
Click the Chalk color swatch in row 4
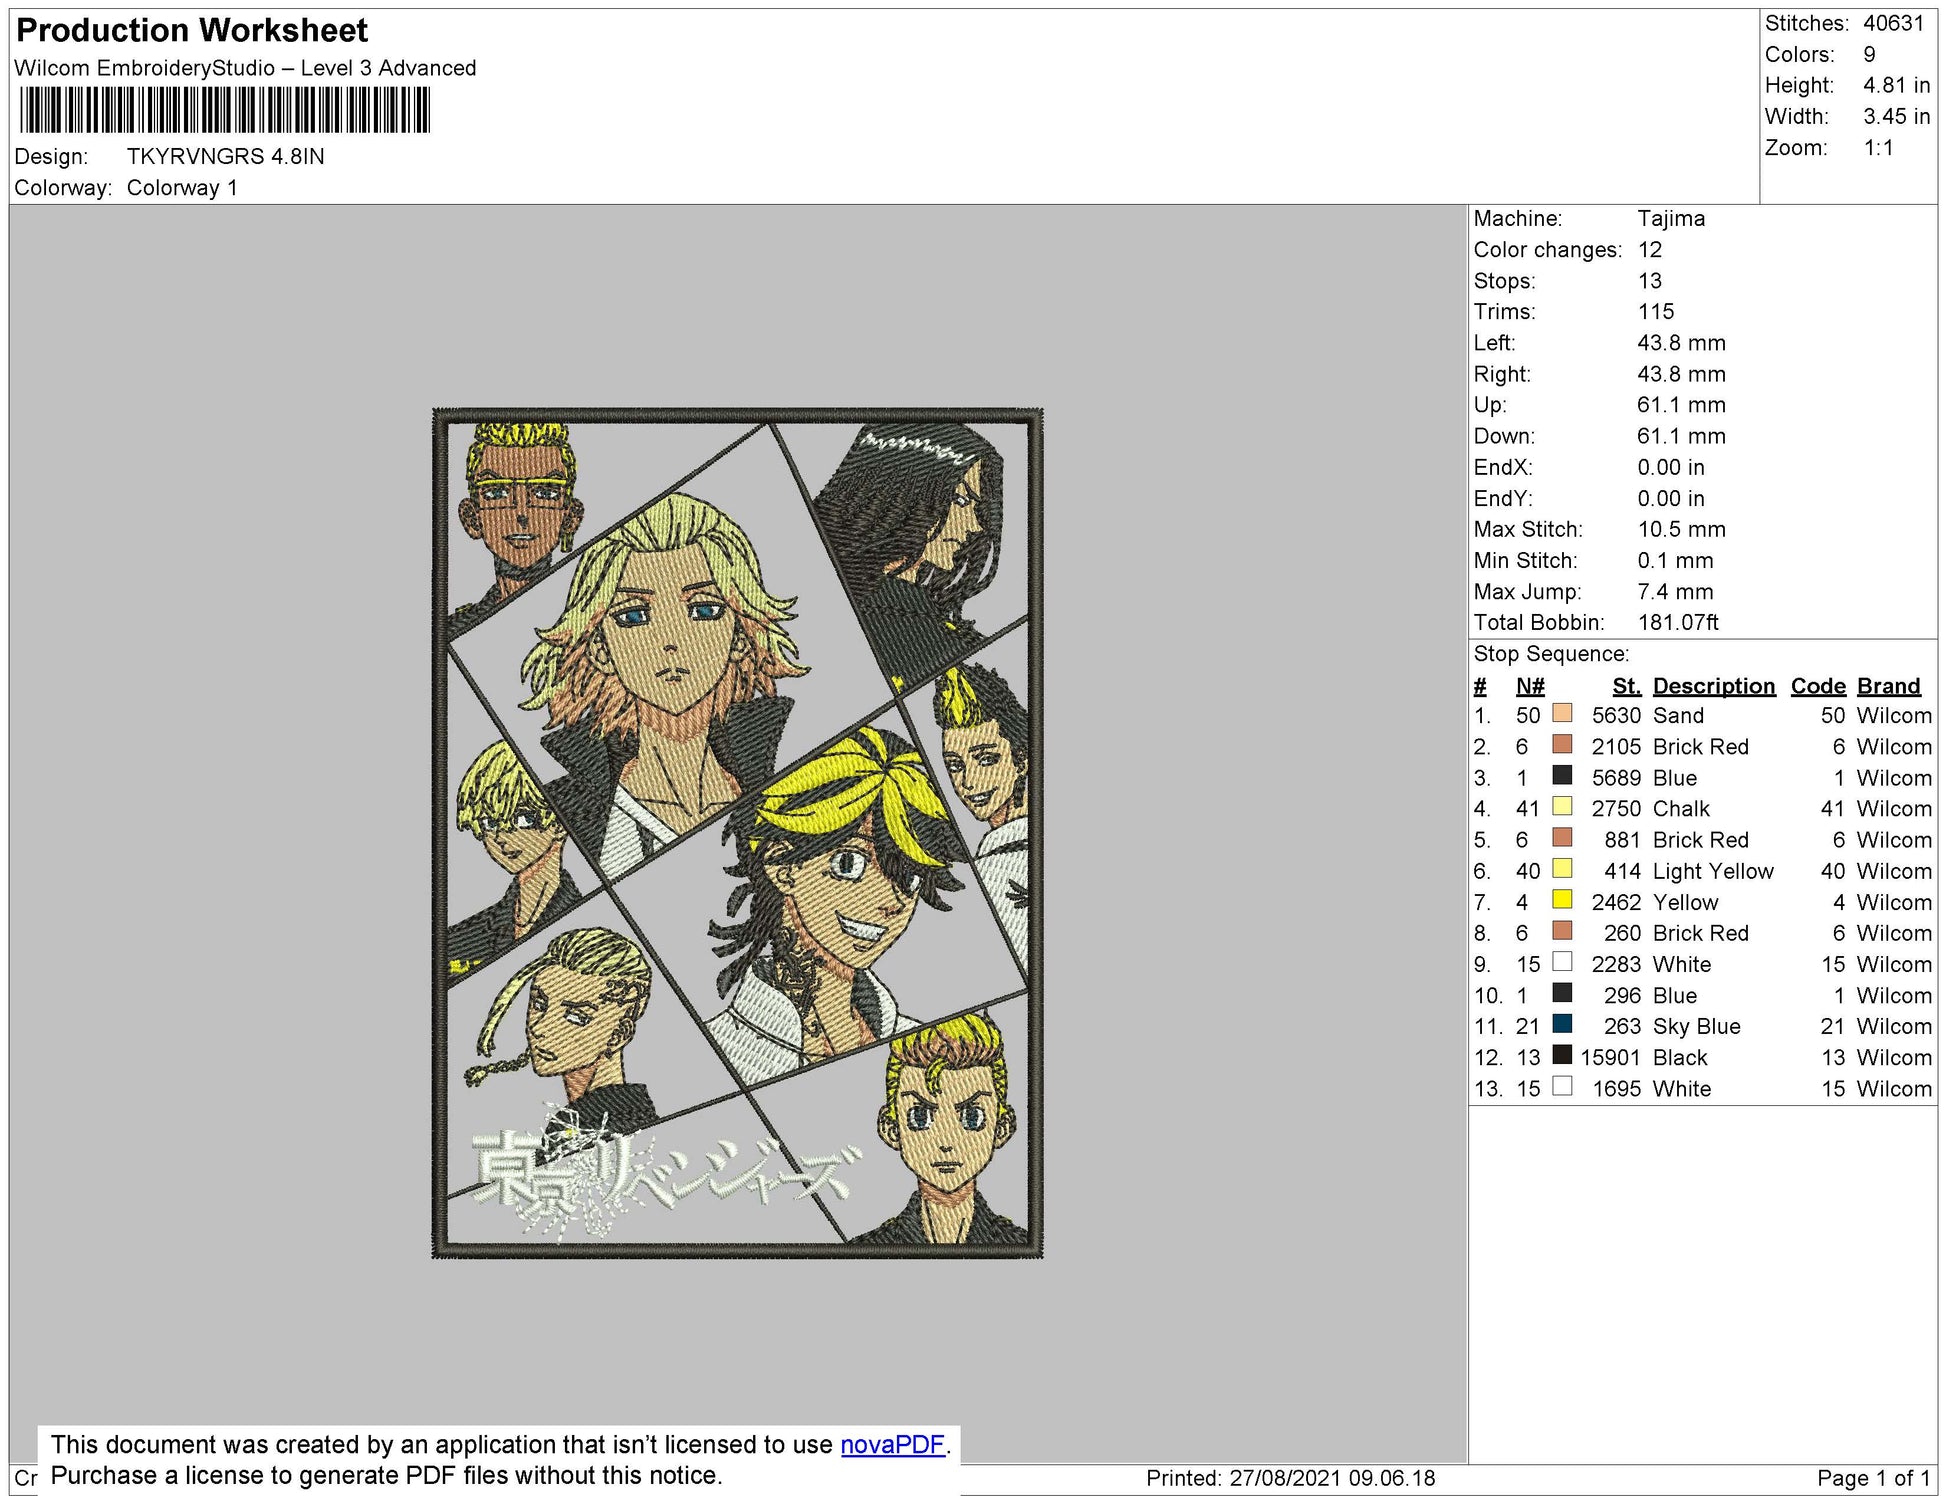point(1562,807)
